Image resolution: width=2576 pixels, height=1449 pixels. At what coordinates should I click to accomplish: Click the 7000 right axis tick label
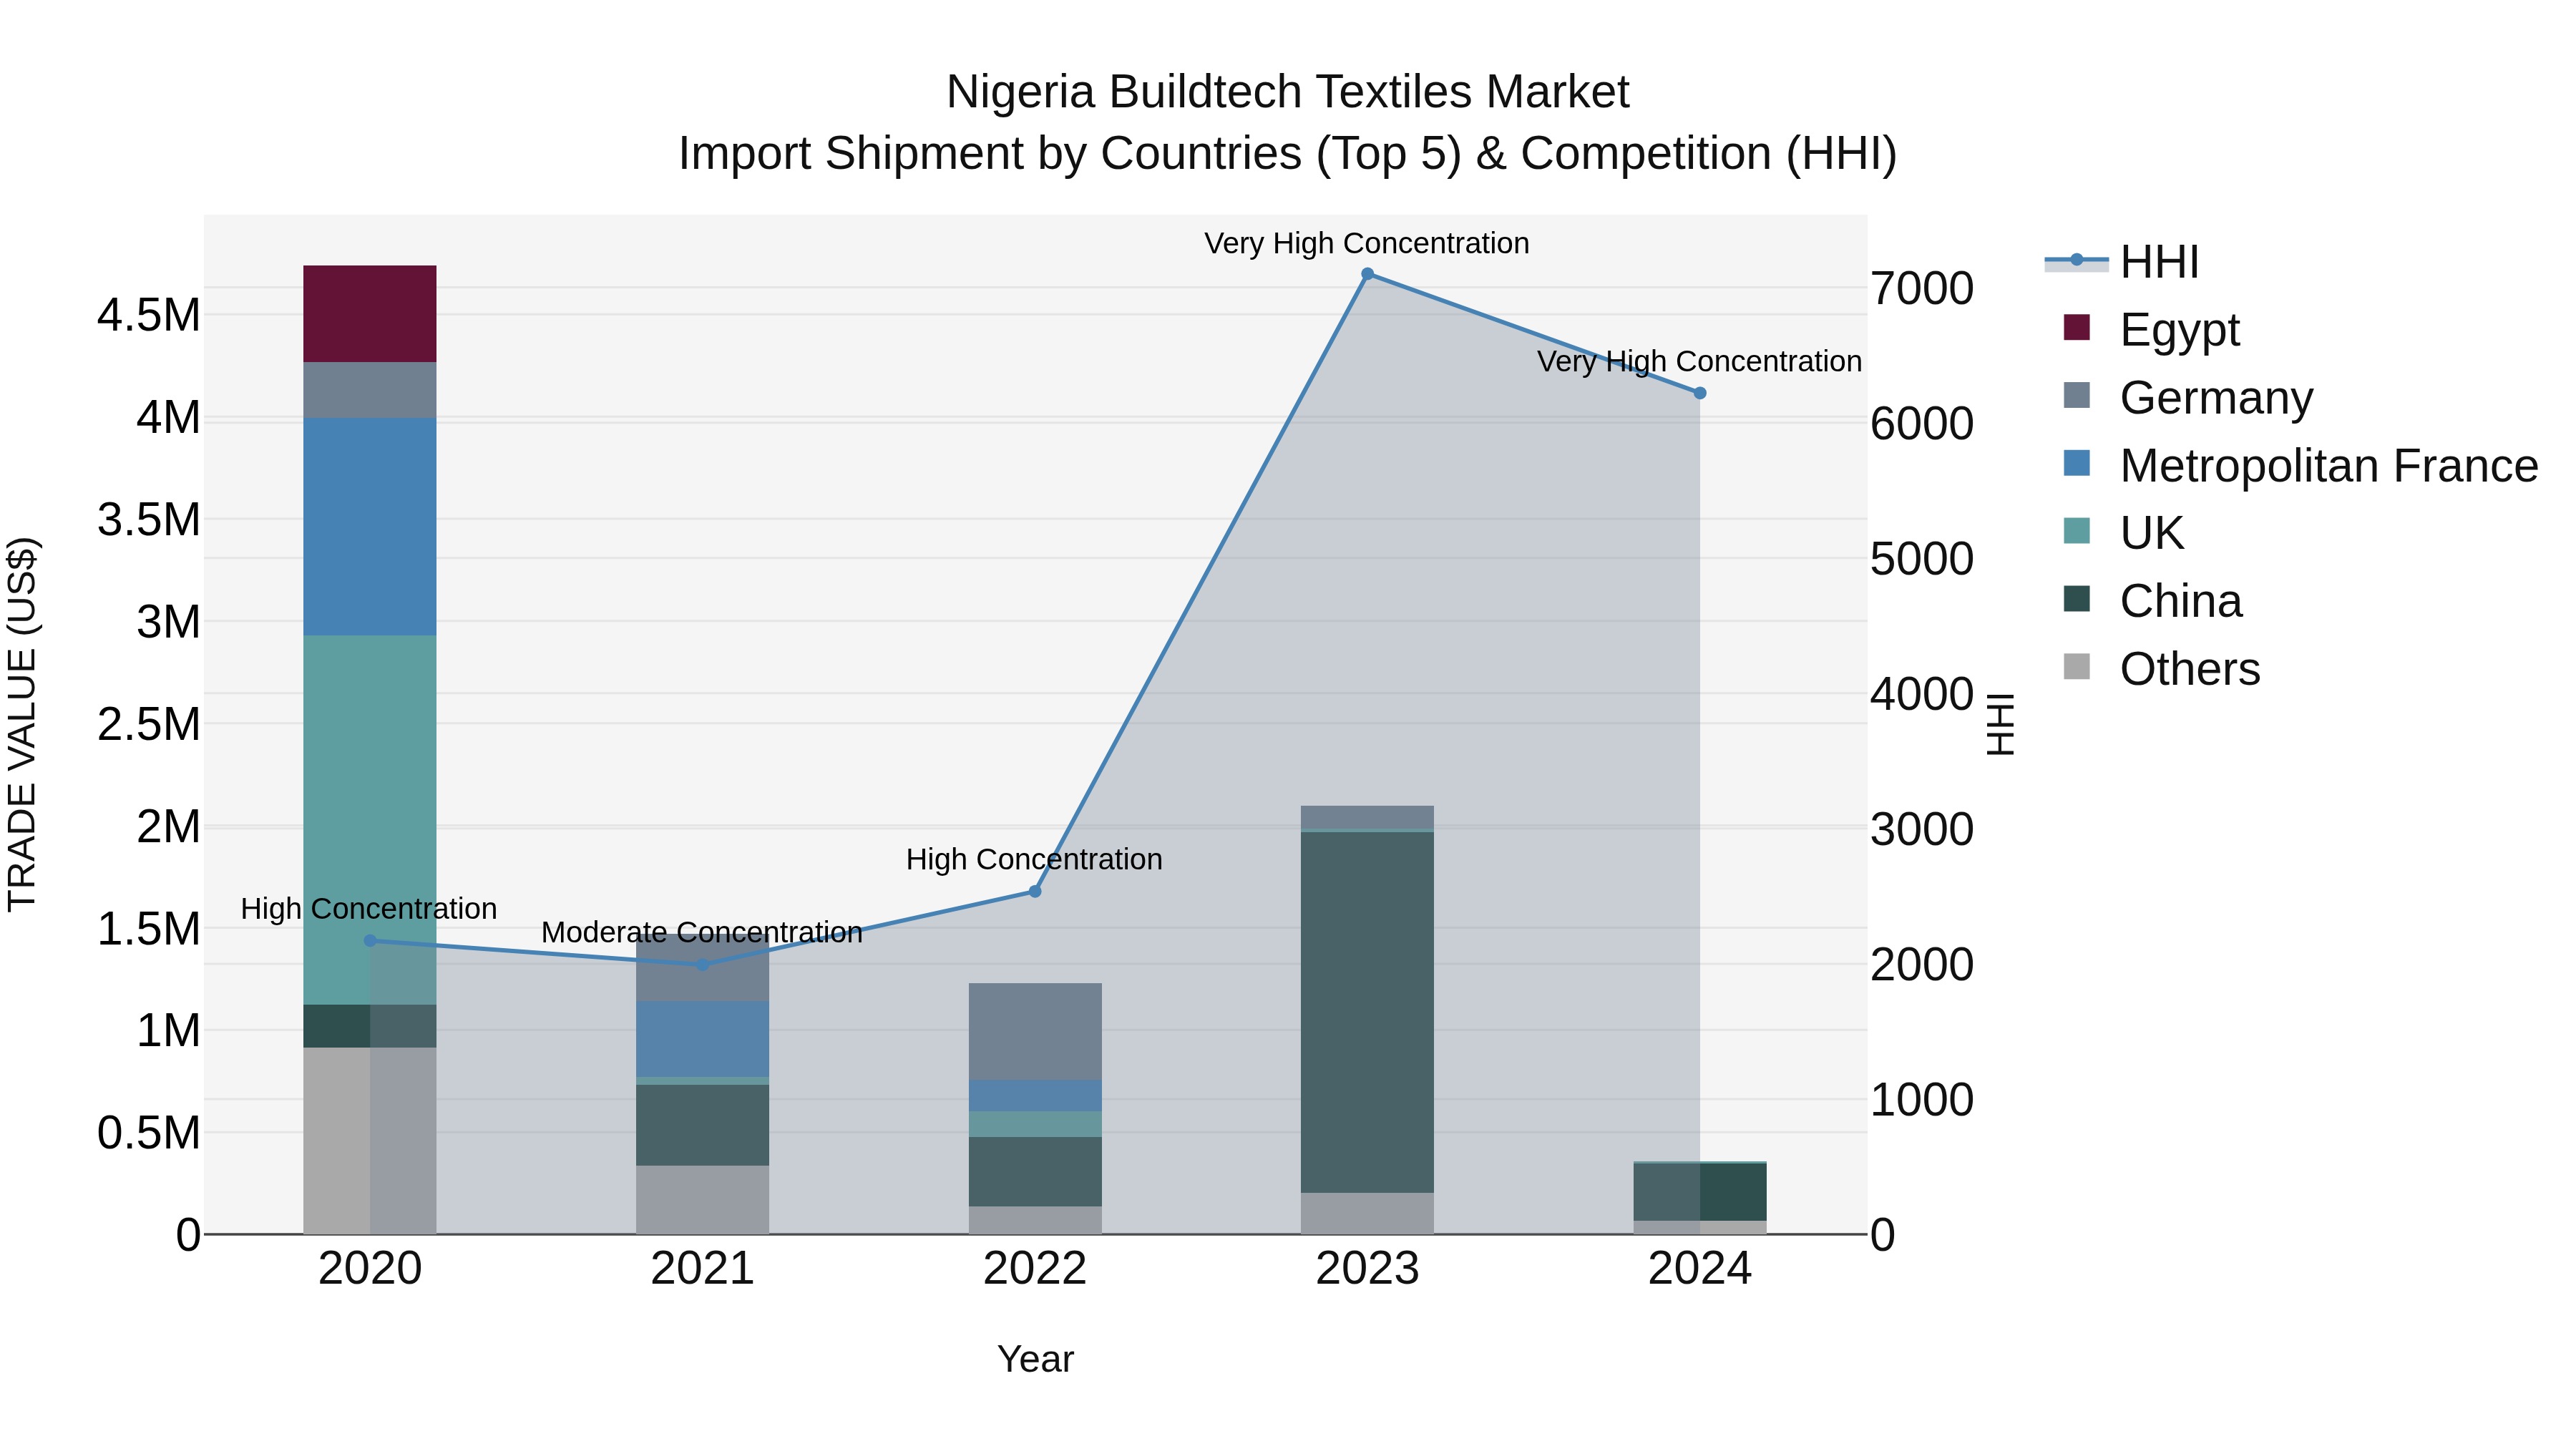click(1922, 289)
